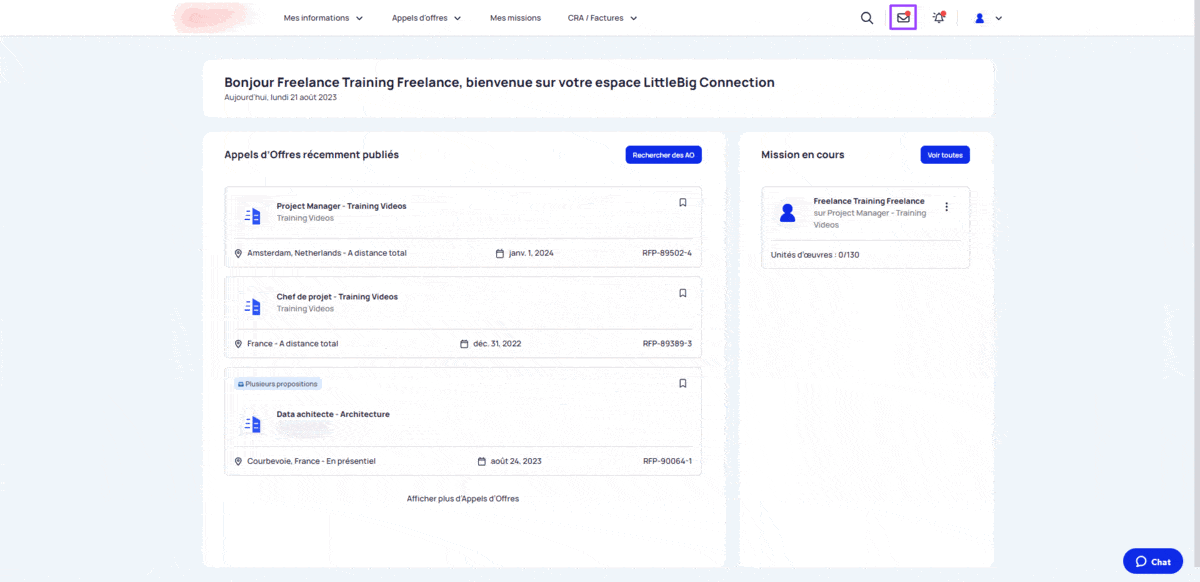1200x582 pixels.
Task: Click the Voir toutes button
Action: point(945,155)
